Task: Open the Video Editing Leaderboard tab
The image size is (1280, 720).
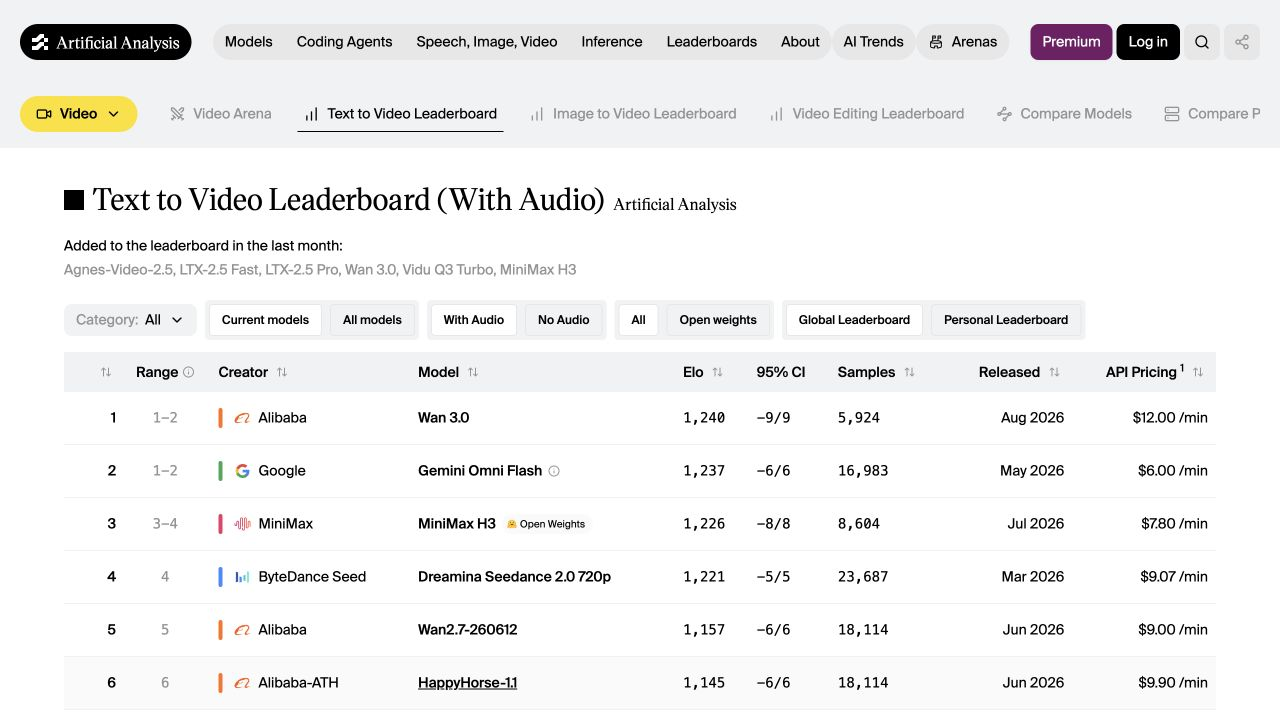Action: coord(867,114)
